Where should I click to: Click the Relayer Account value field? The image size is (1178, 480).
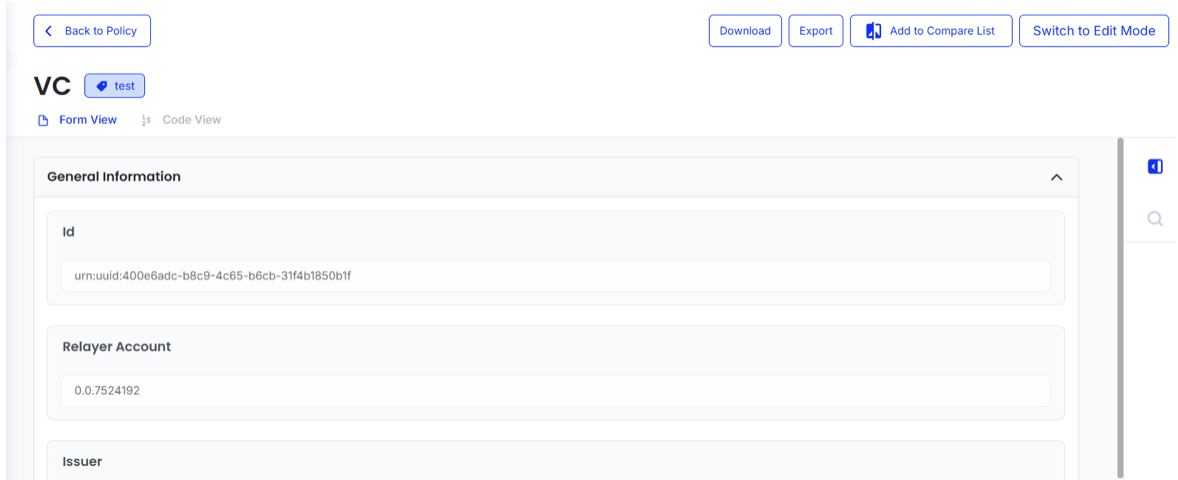555,390
